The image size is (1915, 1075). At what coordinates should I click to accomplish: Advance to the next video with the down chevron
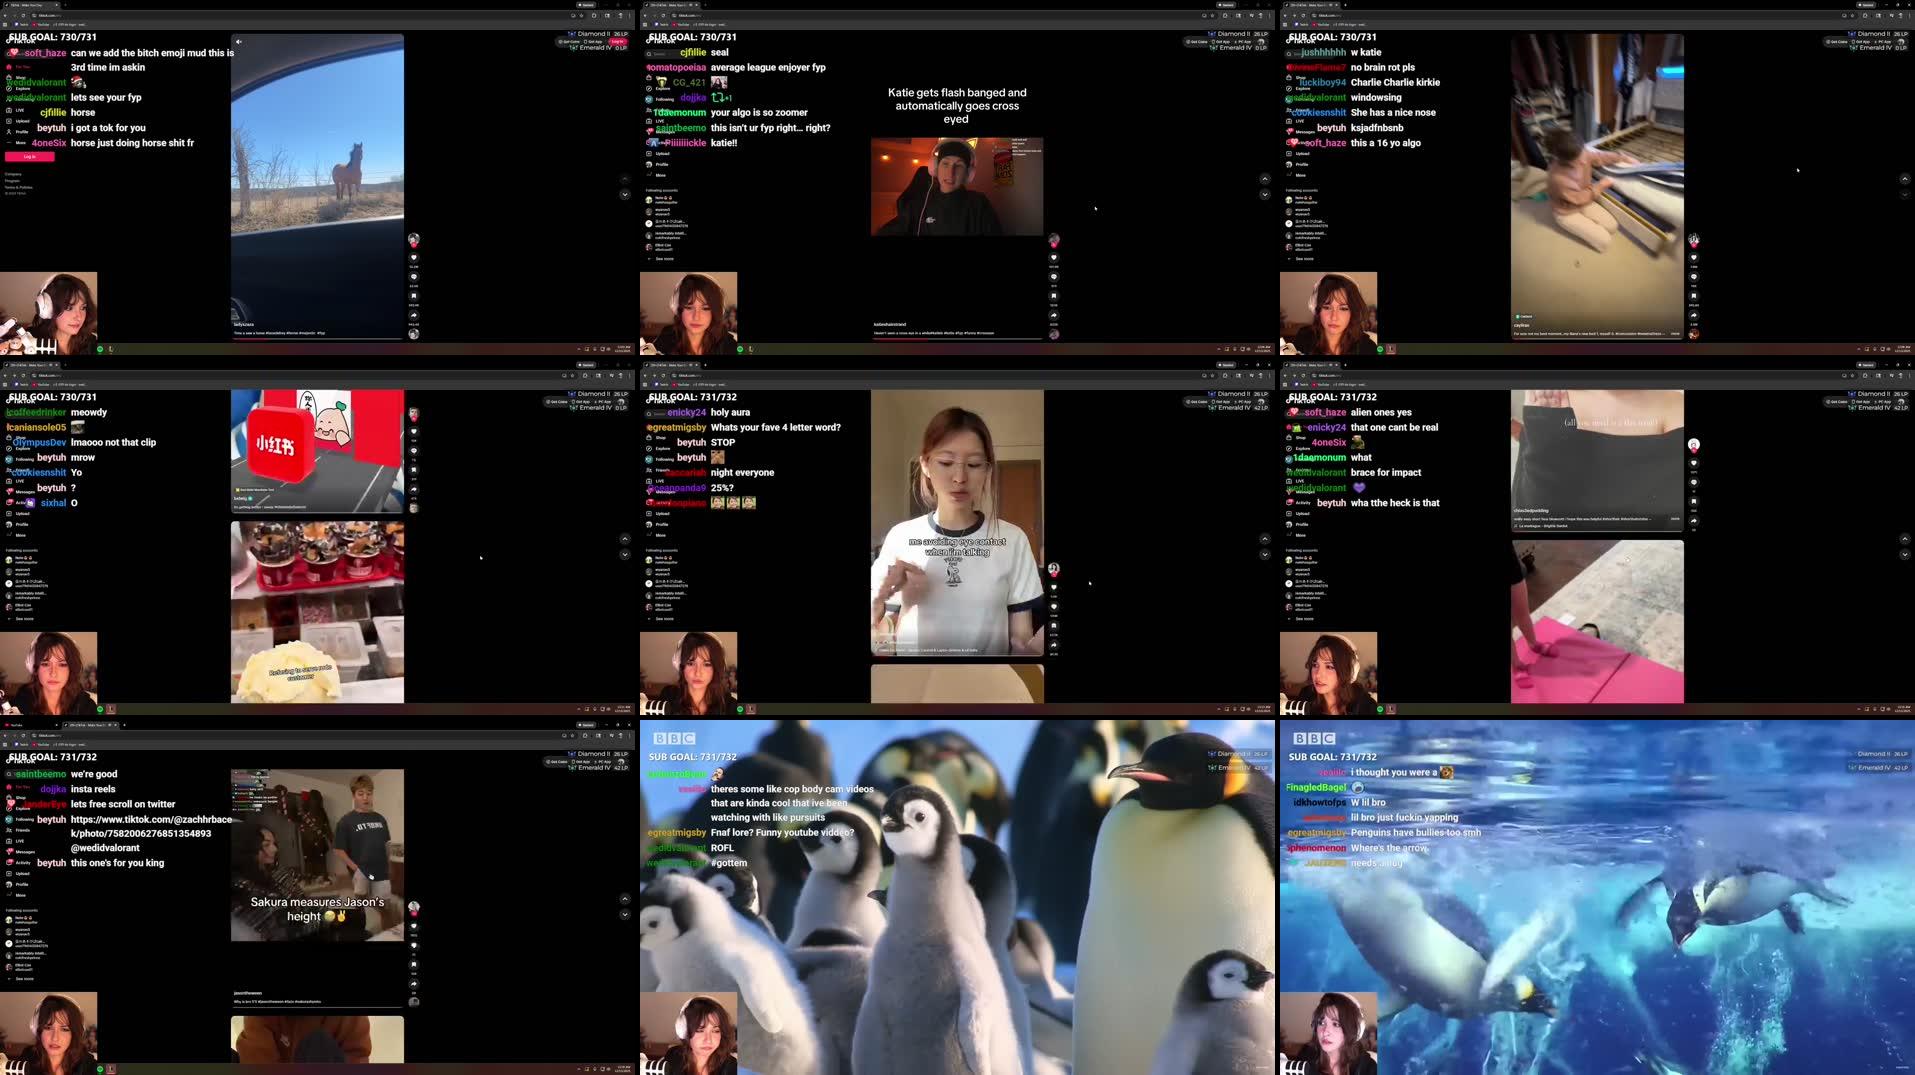(625, 194)
